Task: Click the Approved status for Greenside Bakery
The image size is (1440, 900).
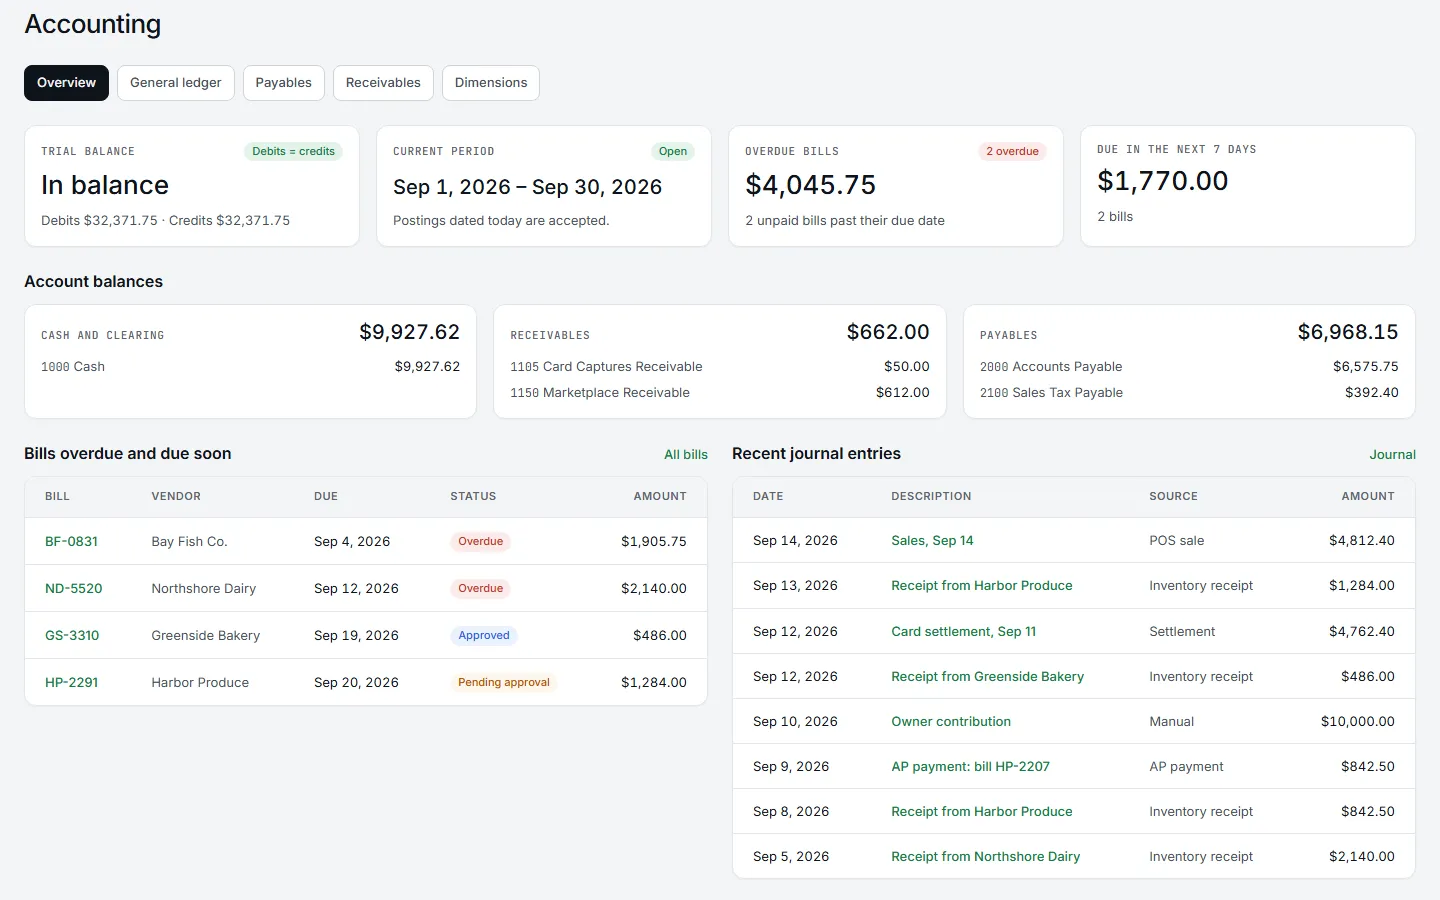Action: pyautogui.click(x=484, y=635)
